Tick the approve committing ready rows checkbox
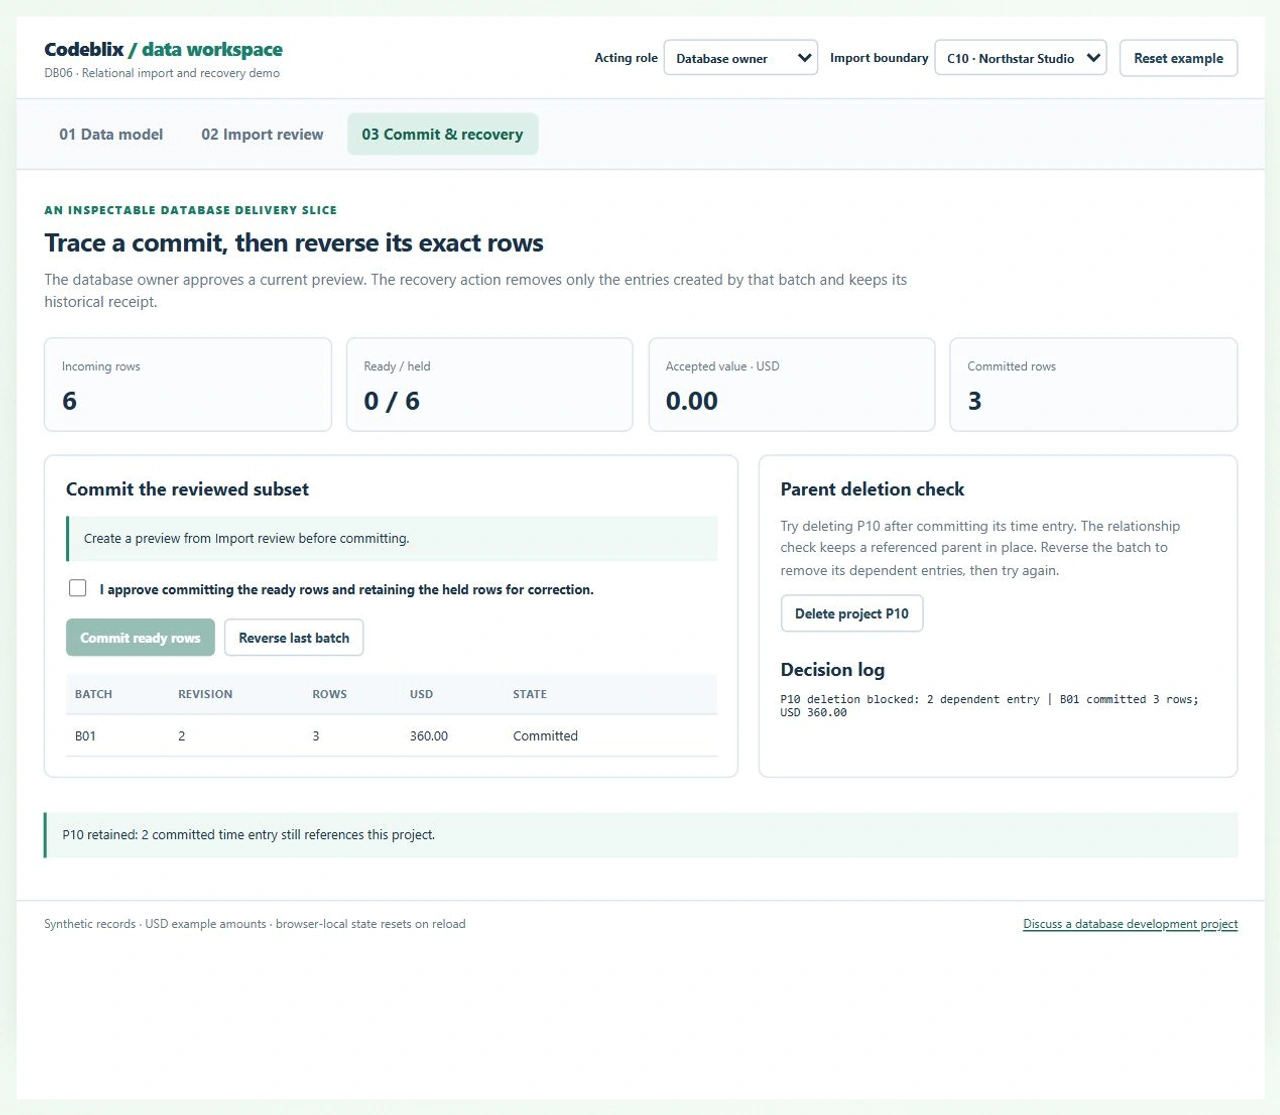The height and width of the screenshot is (1115, 1280). click(78, 588)
